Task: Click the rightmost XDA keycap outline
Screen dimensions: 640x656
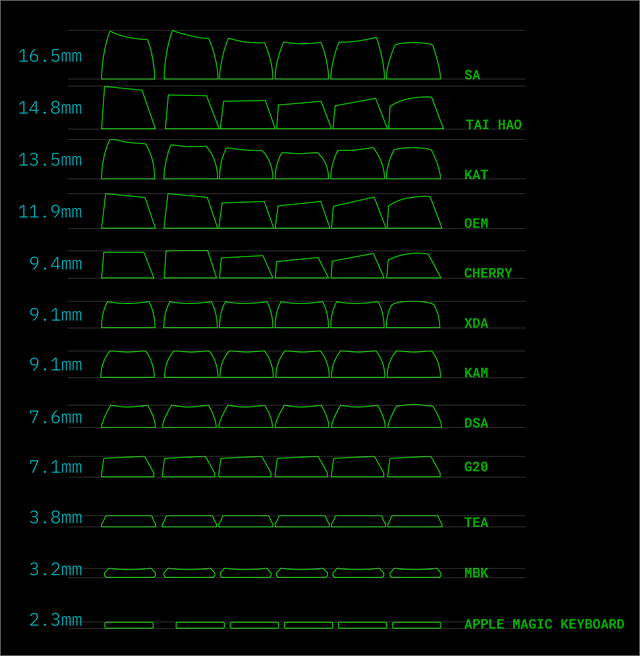Action: point(413,315)
